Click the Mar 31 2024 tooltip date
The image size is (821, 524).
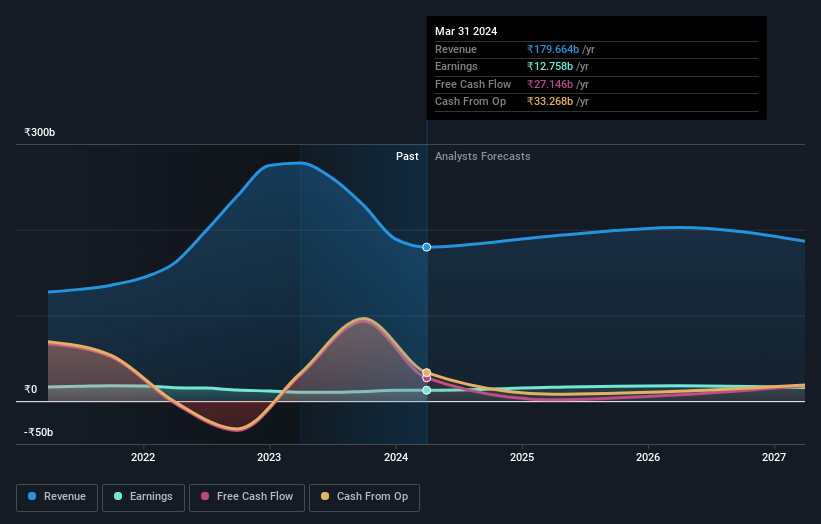click(466, 31)
